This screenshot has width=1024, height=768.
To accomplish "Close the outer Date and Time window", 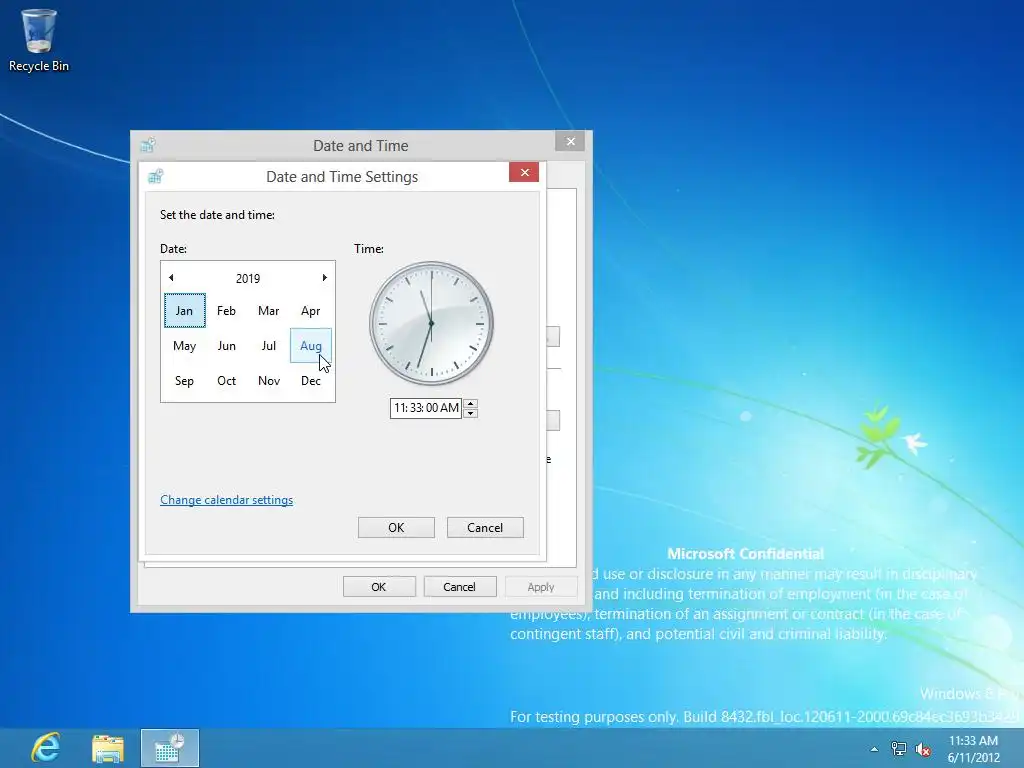I will [570, 141].
